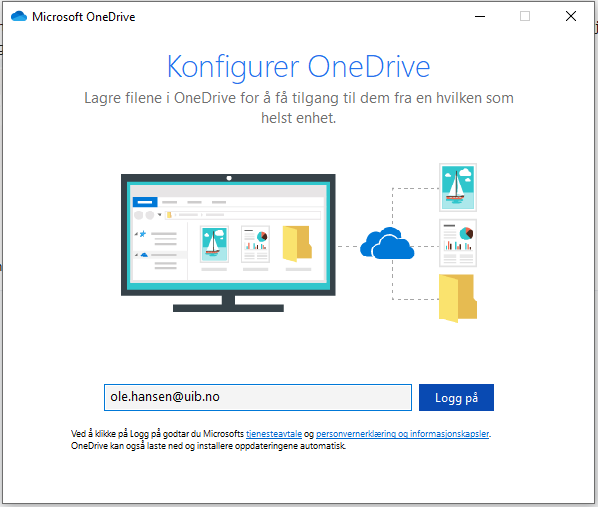Viewport: 598px width, 507px height.
Task: Click the sailboat thumbnail inside the monitor
Action: click(x=214, y=244)
